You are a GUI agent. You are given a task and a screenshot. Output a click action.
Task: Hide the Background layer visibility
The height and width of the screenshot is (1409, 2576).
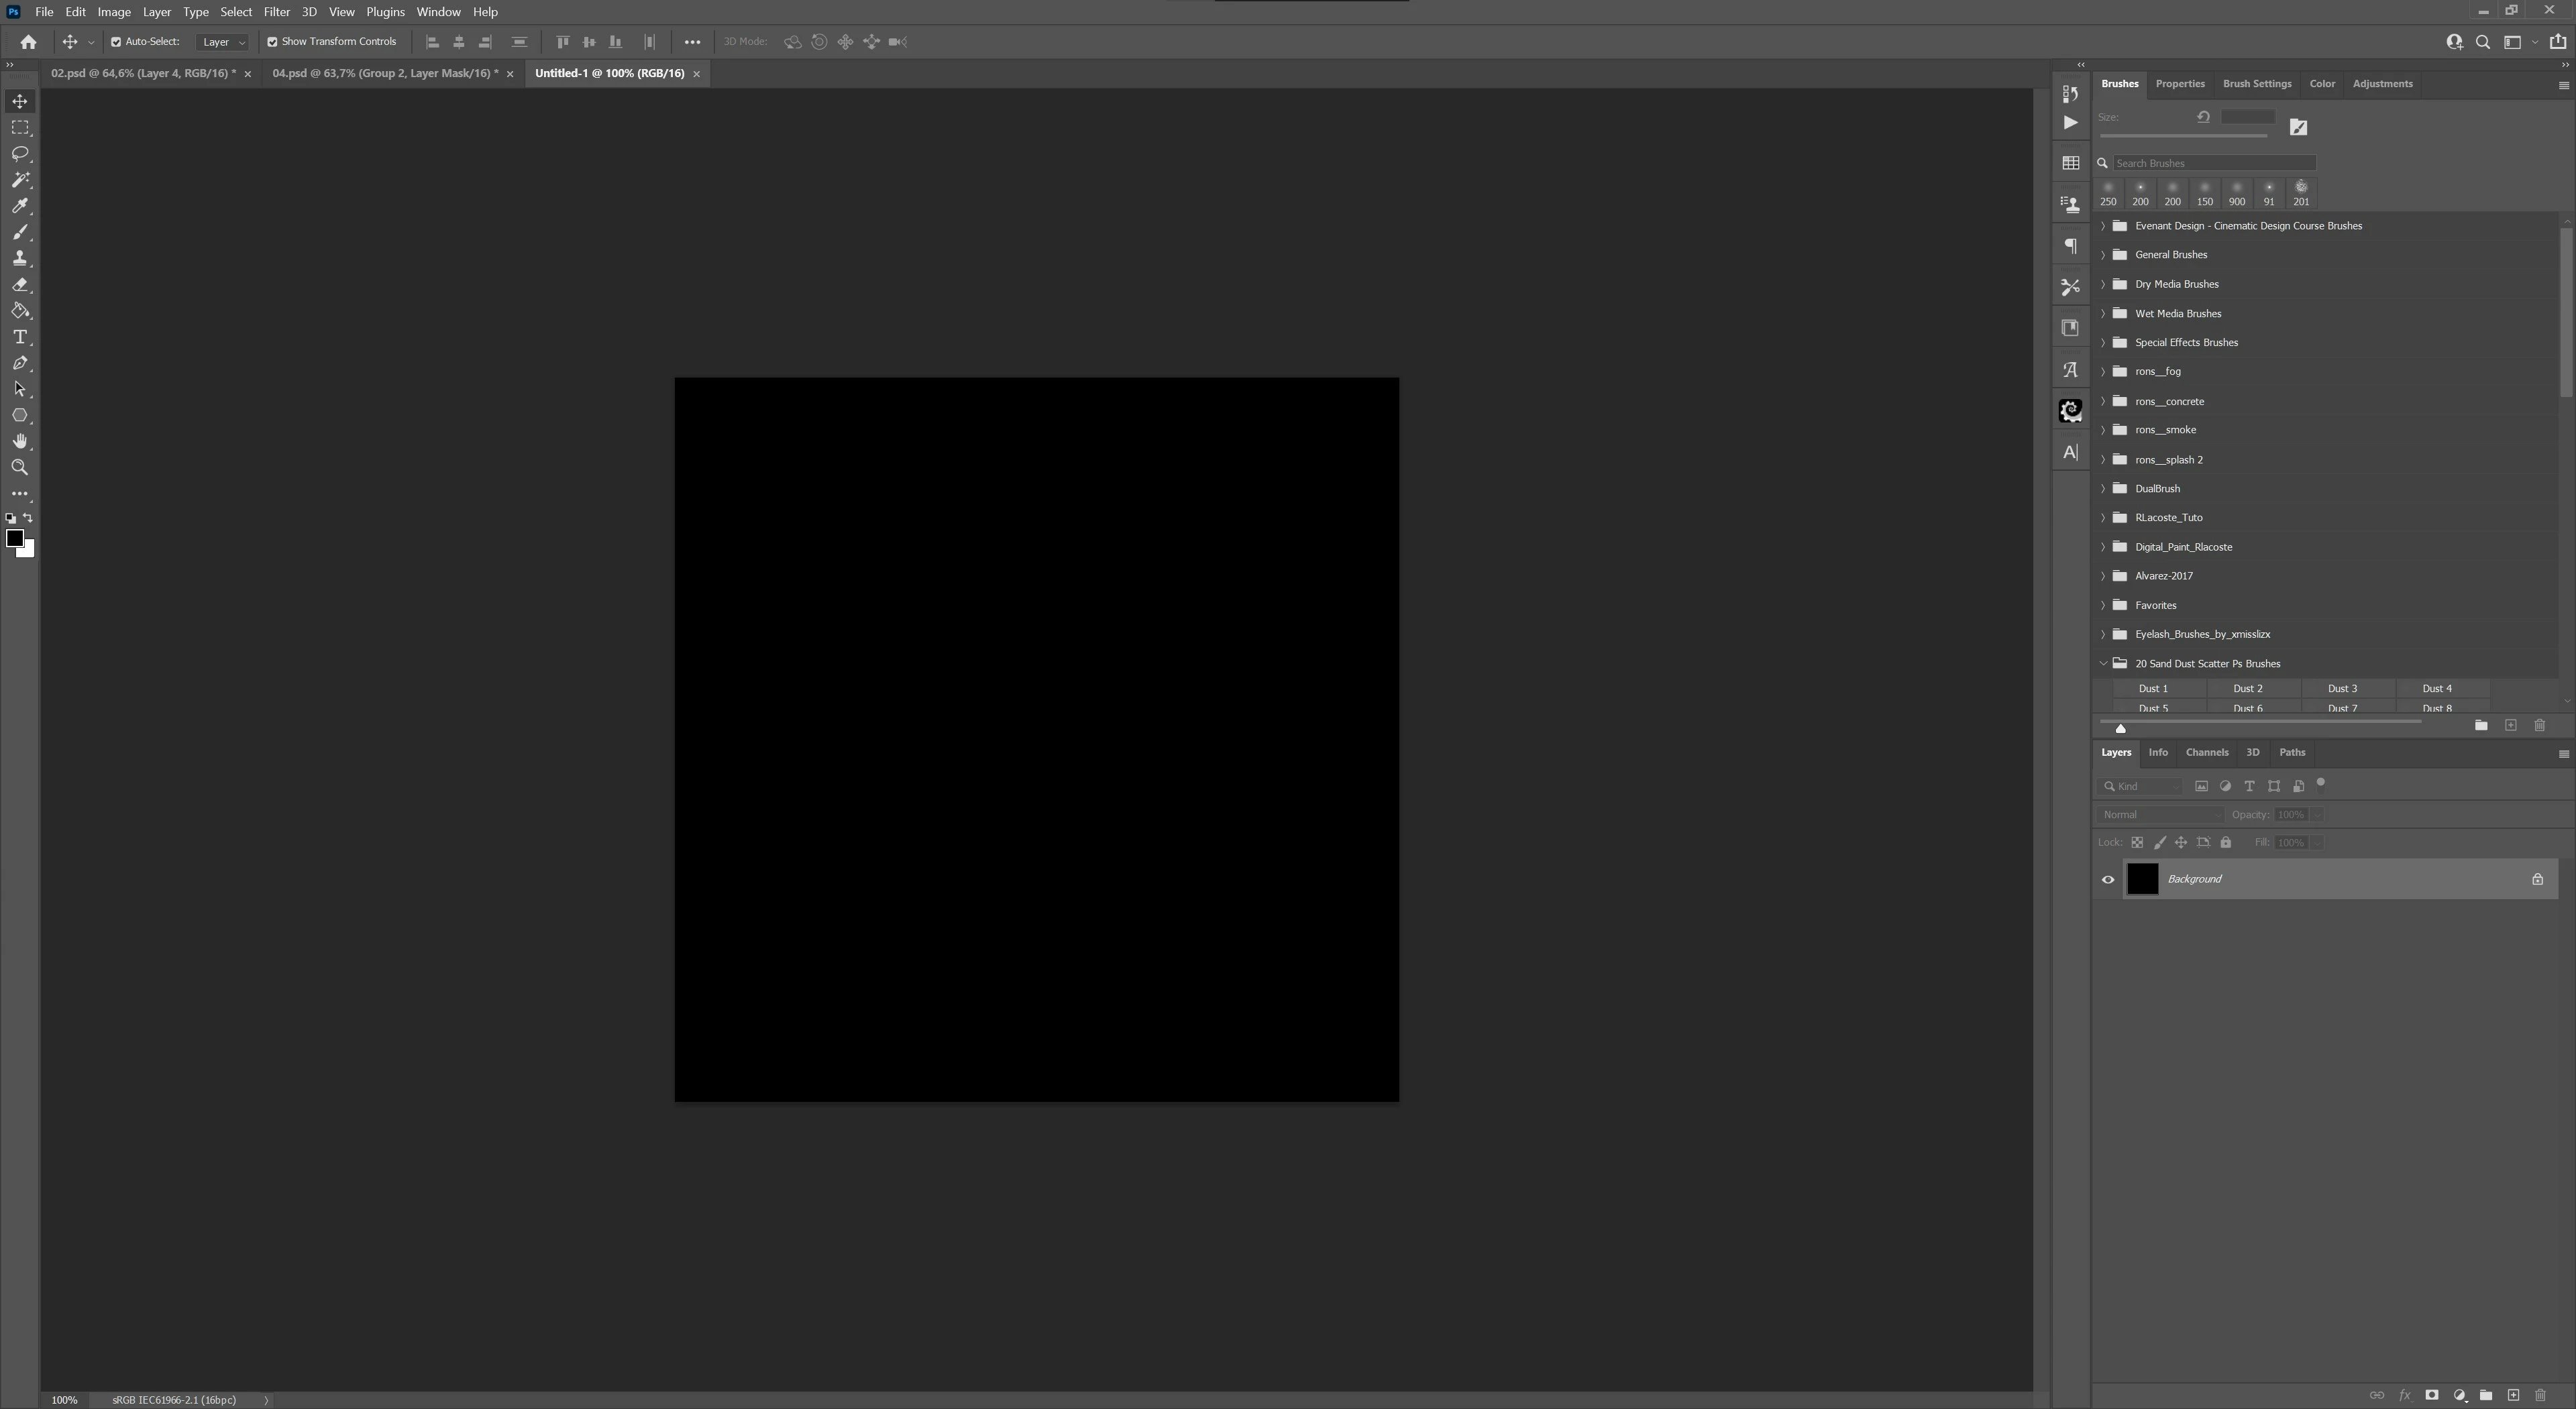(2108, 880)
